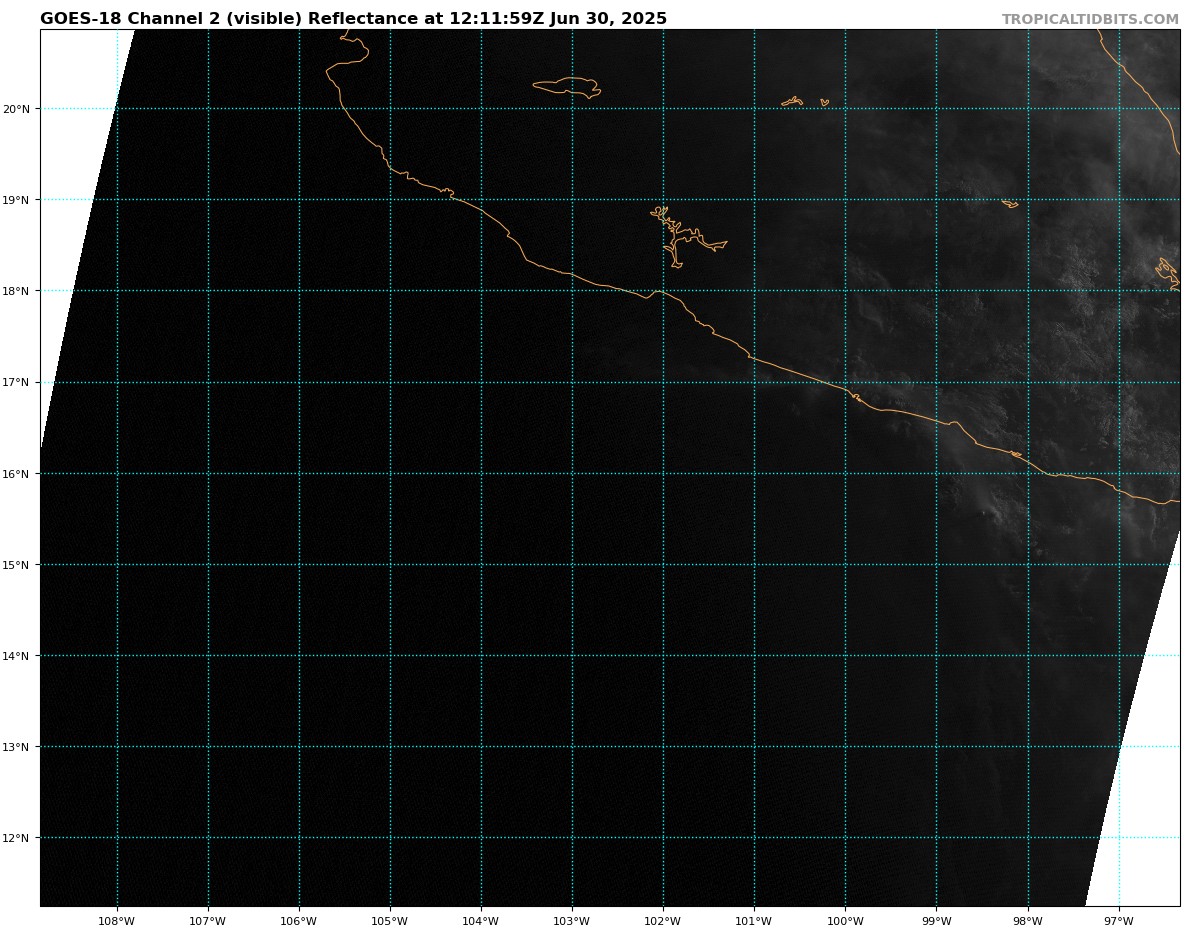Image resolution: width=1200 pixels, height=929 pixels.
Task: Click the 104°W longitude label
Action: (481, 921)
